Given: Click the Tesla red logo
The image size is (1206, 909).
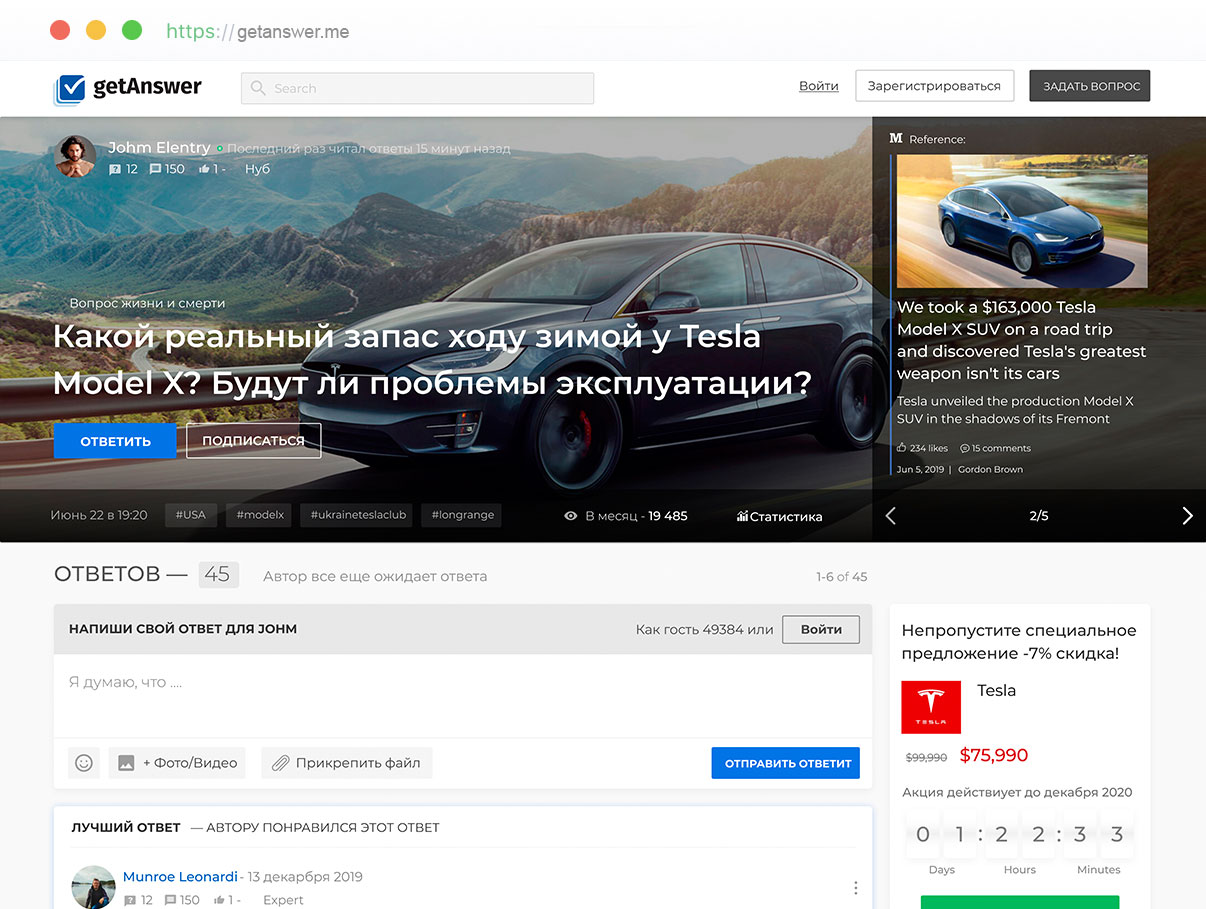Looking at the screenshot, I should 930,707.
